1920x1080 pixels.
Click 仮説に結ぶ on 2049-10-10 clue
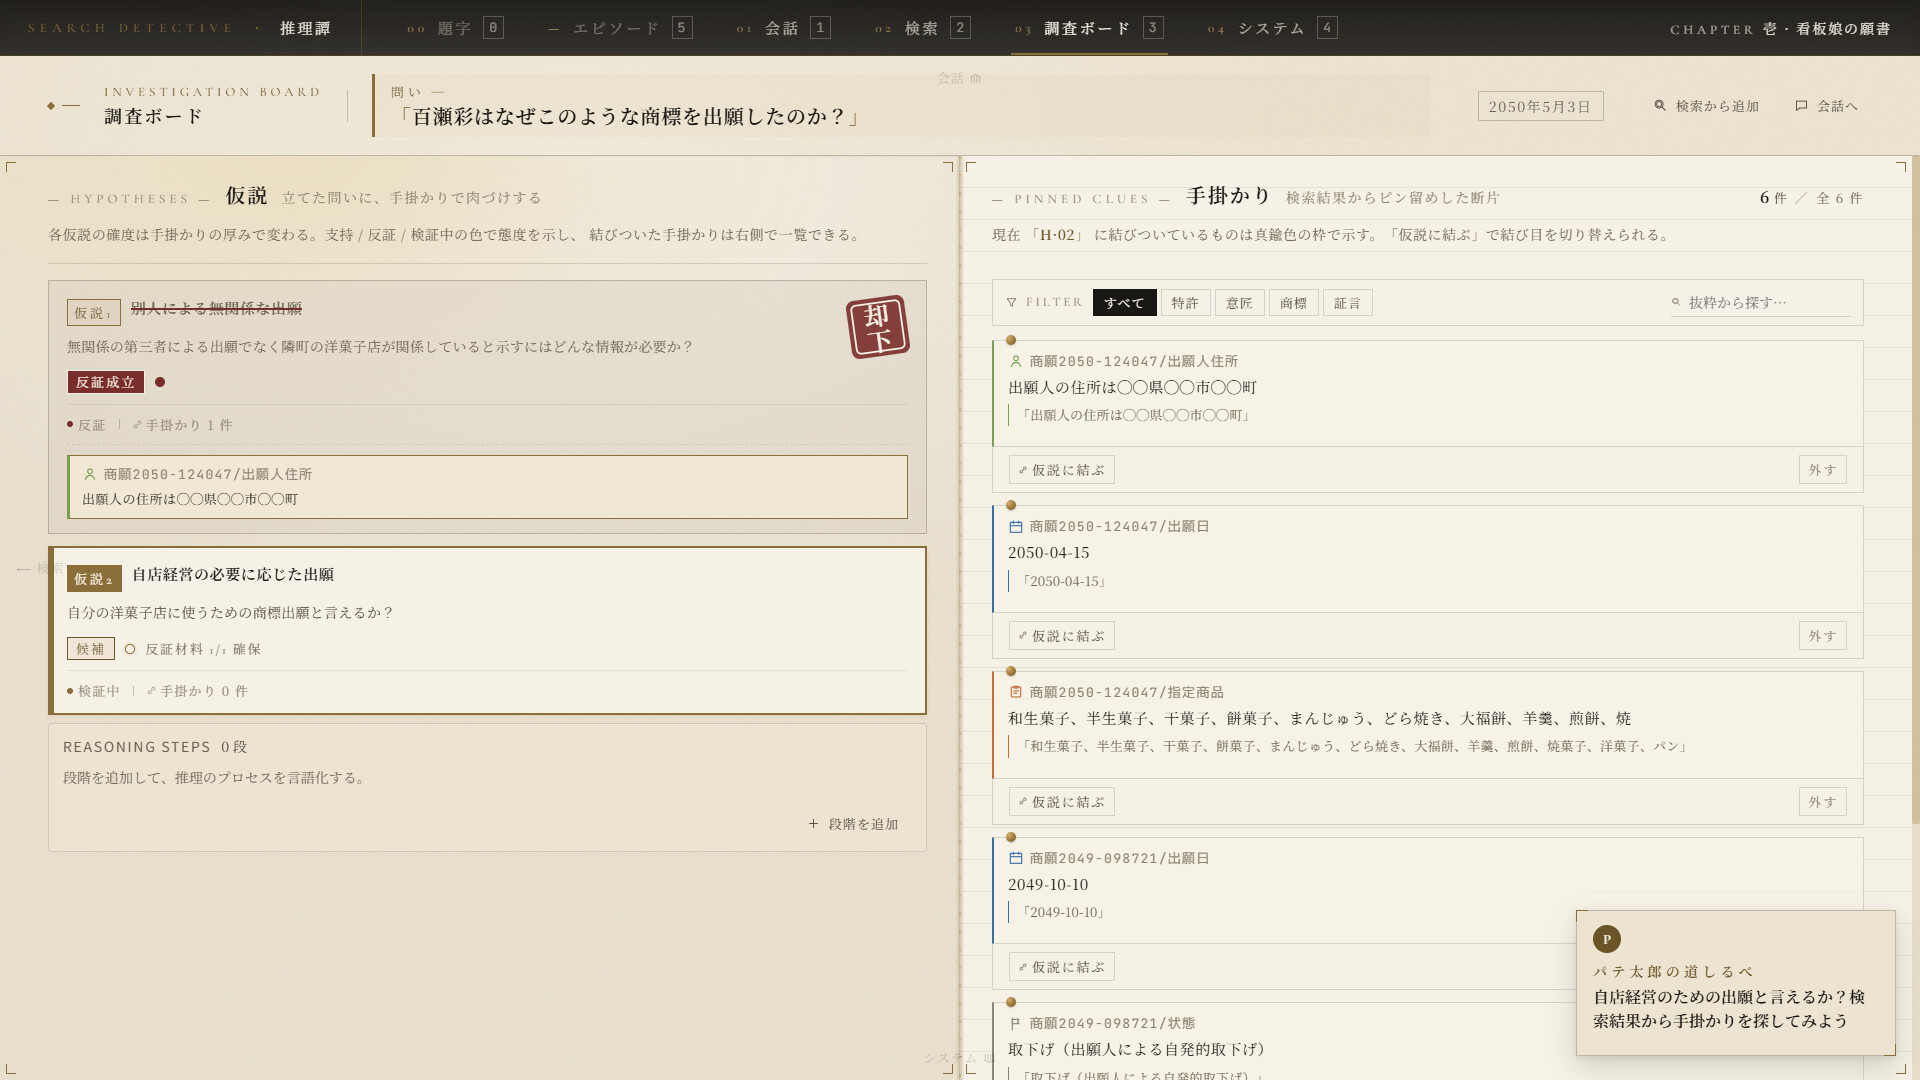point(1061,967)
